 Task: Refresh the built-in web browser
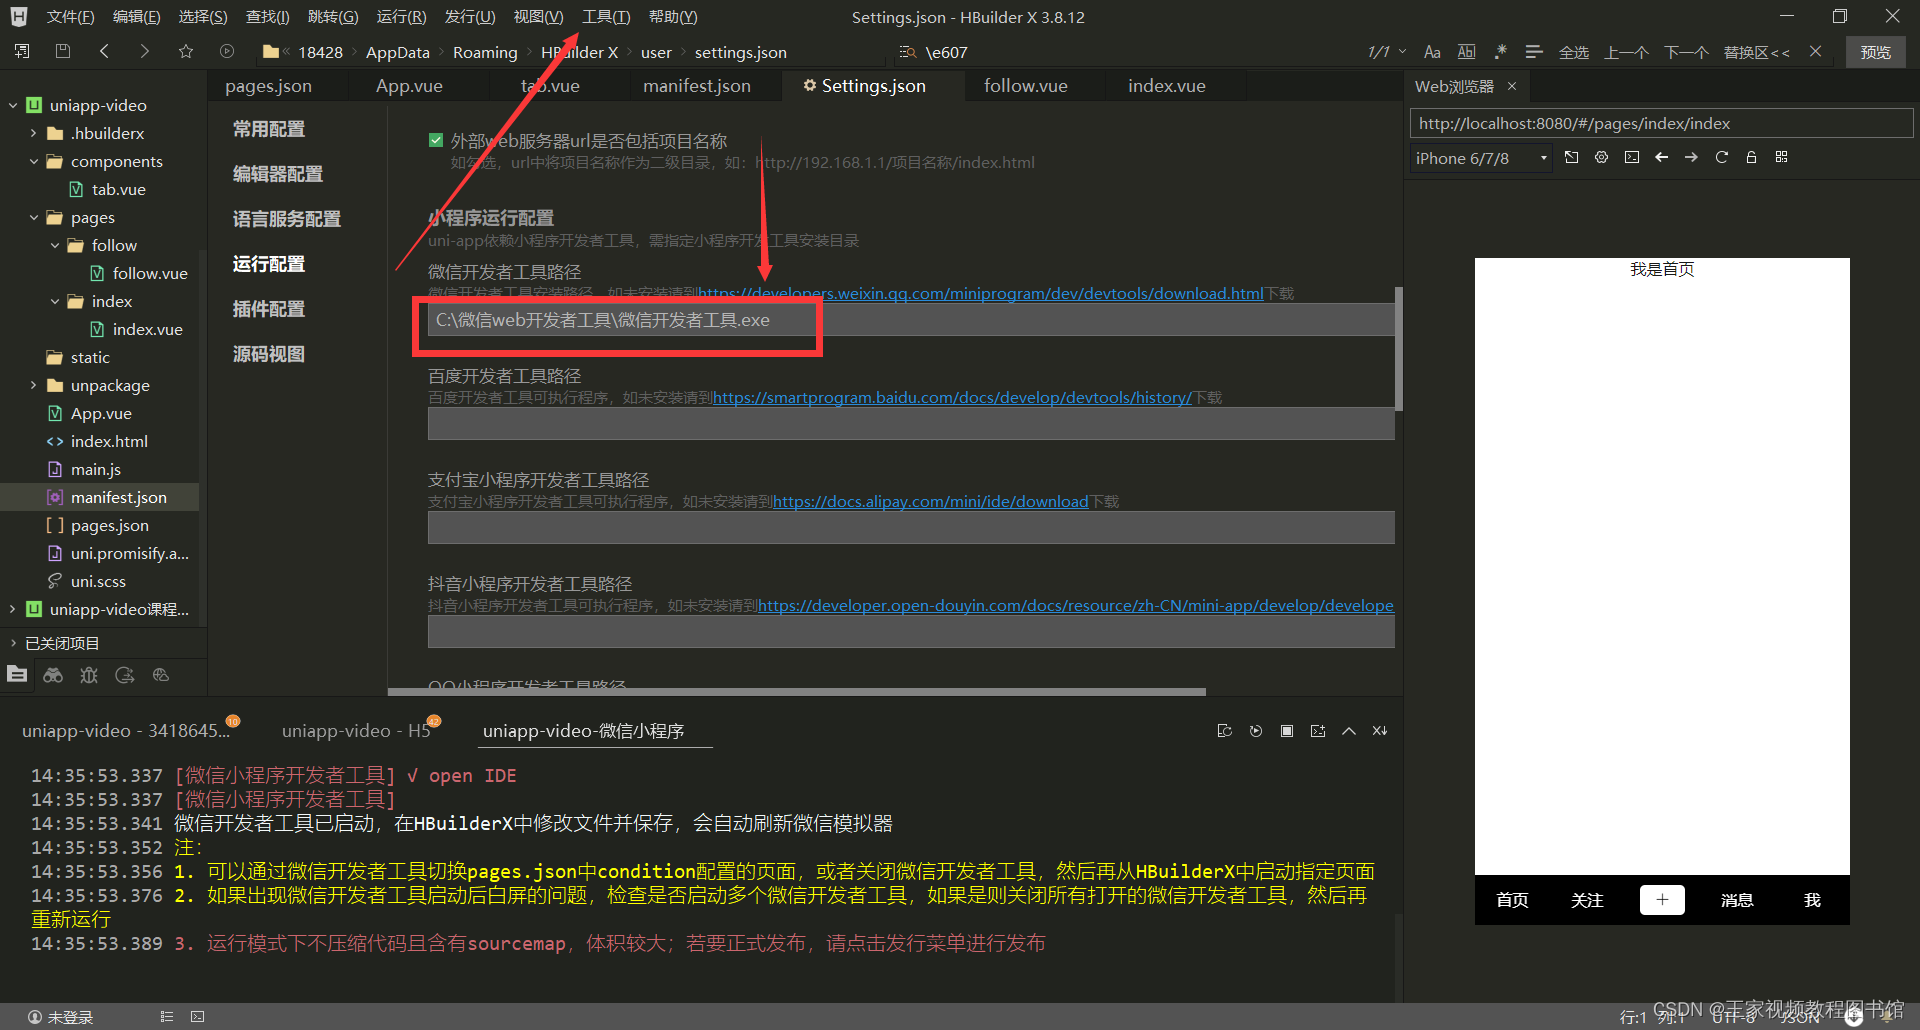click(1722, 157)
